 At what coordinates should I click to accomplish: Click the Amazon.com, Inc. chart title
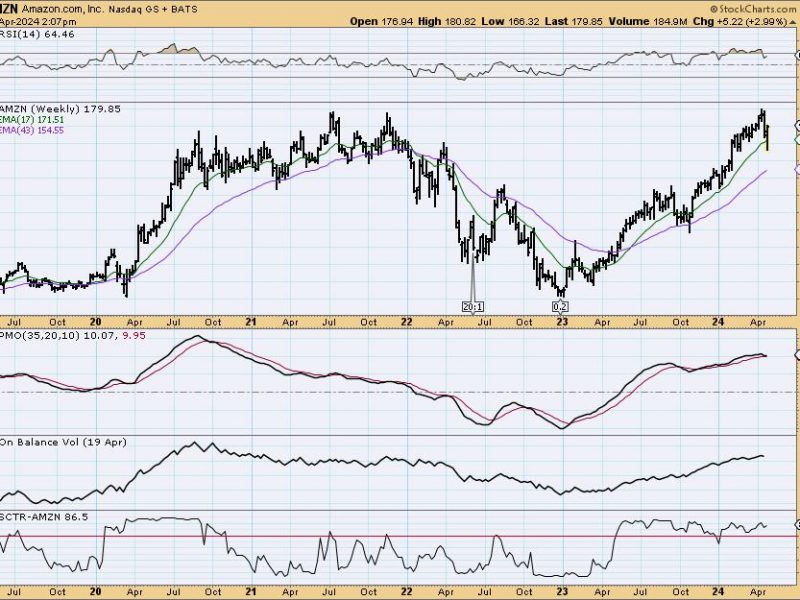click(x=61, y=9)
